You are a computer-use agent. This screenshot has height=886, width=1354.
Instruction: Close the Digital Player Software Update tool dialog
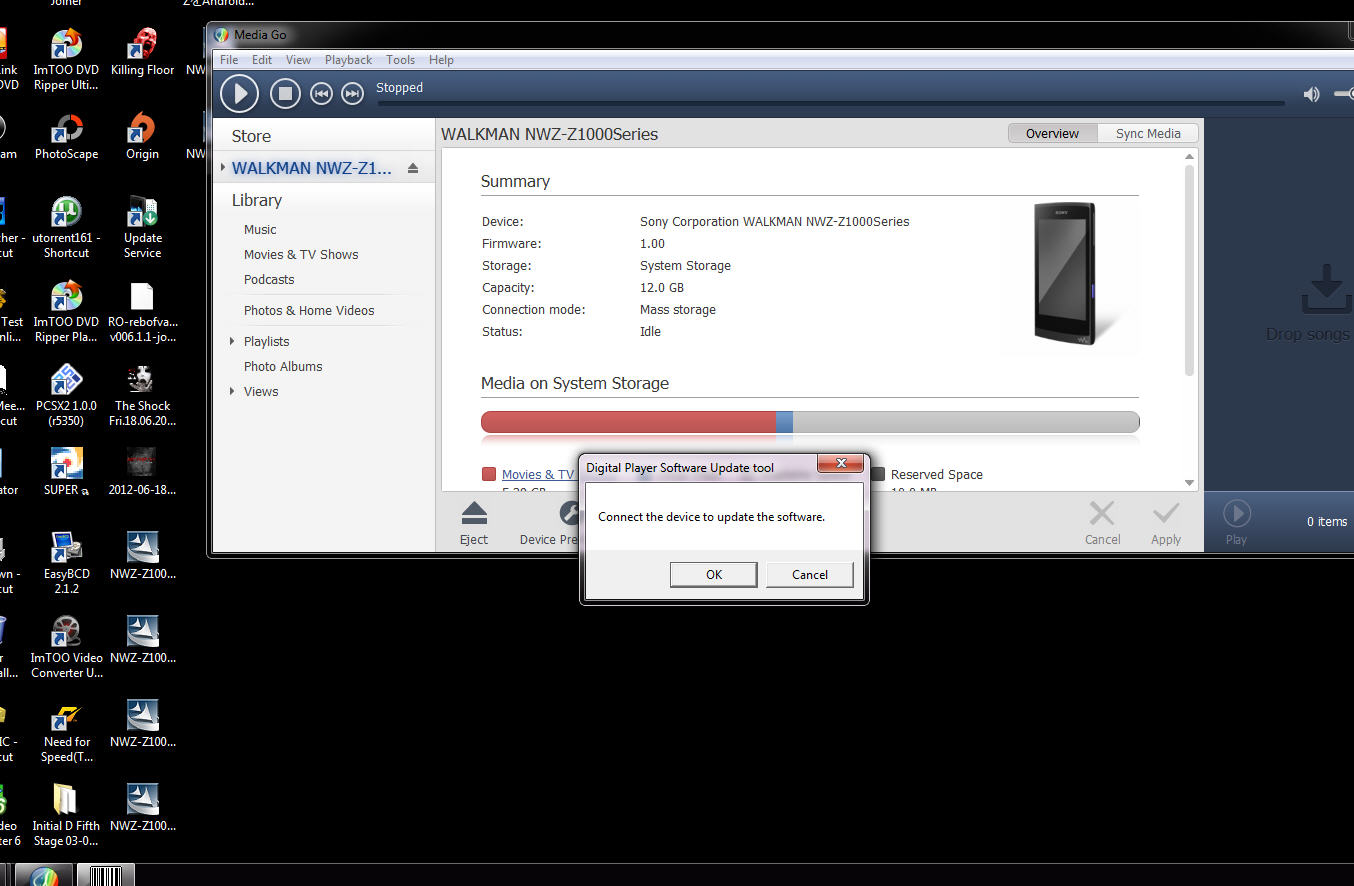(840, 464)
